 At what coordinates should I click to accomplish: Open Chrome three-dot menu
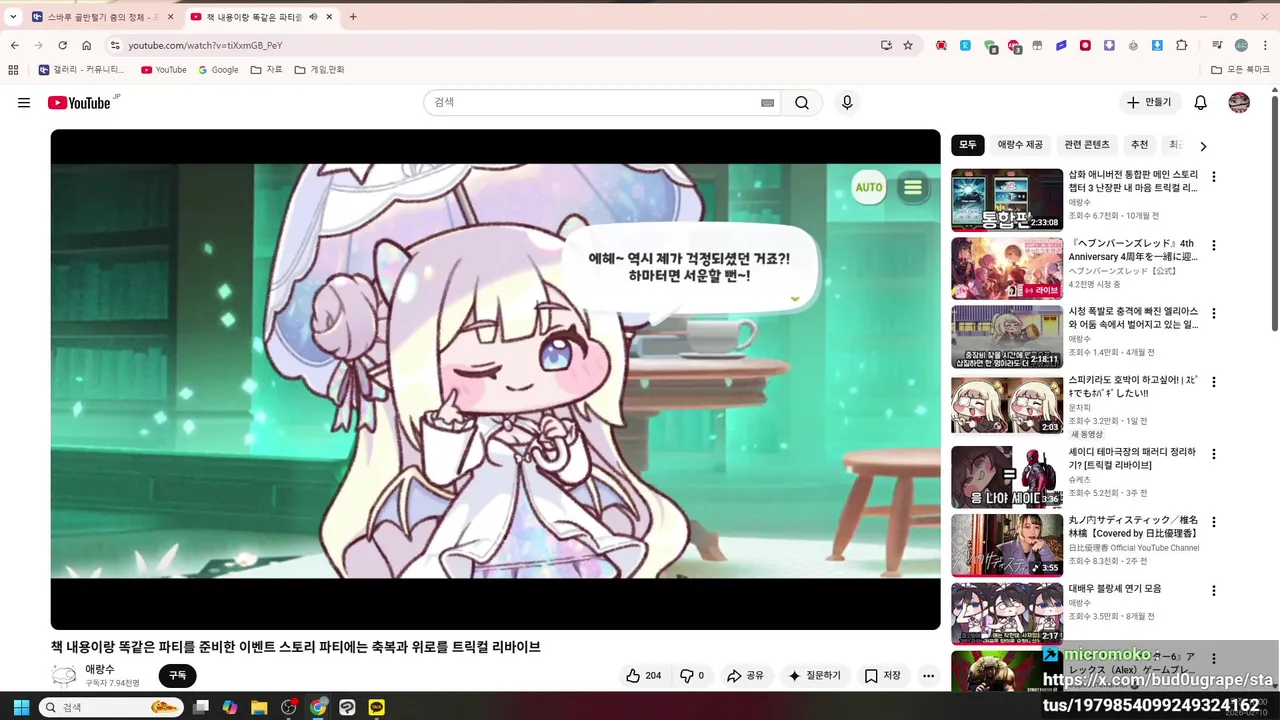1265,45
